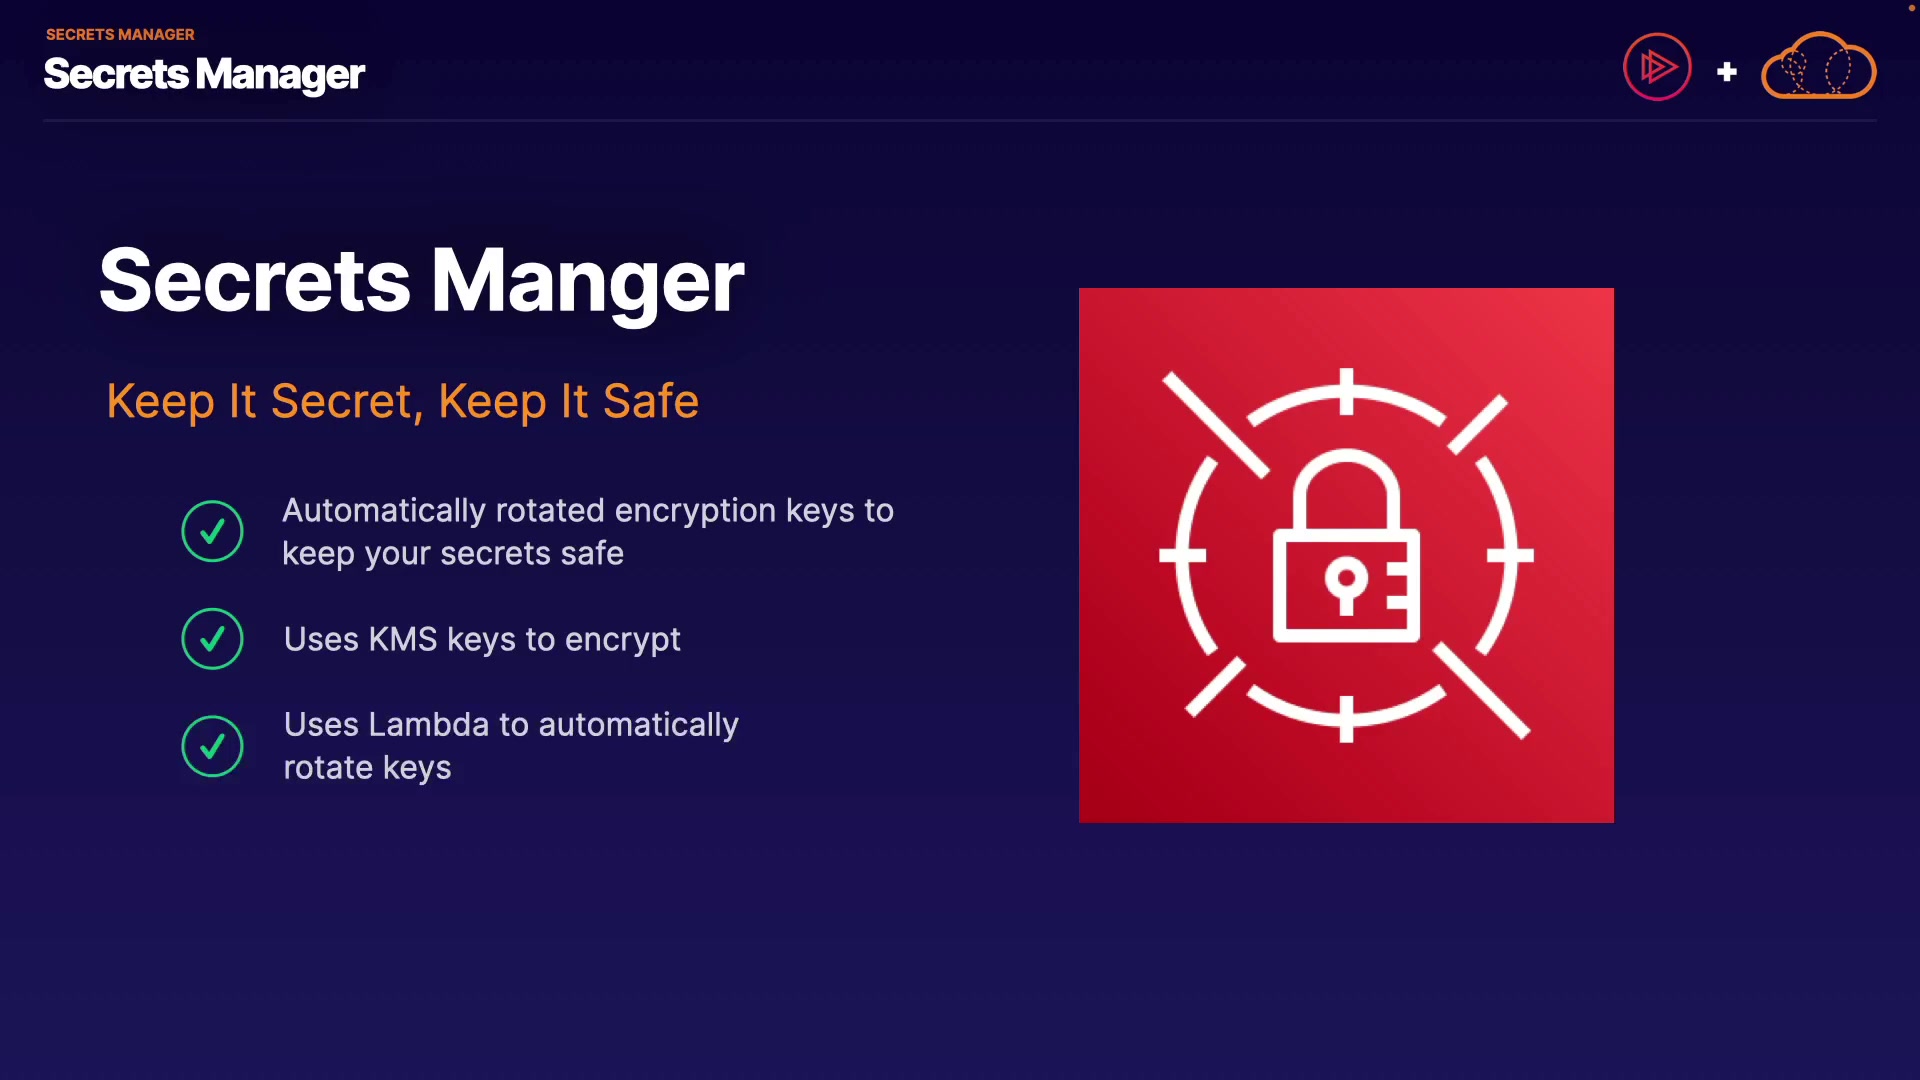The height and width of the screenshot is (1080, 1920).
Task: Click the upper-left diagonal line of lock icon
Action: pos(1215,424)
